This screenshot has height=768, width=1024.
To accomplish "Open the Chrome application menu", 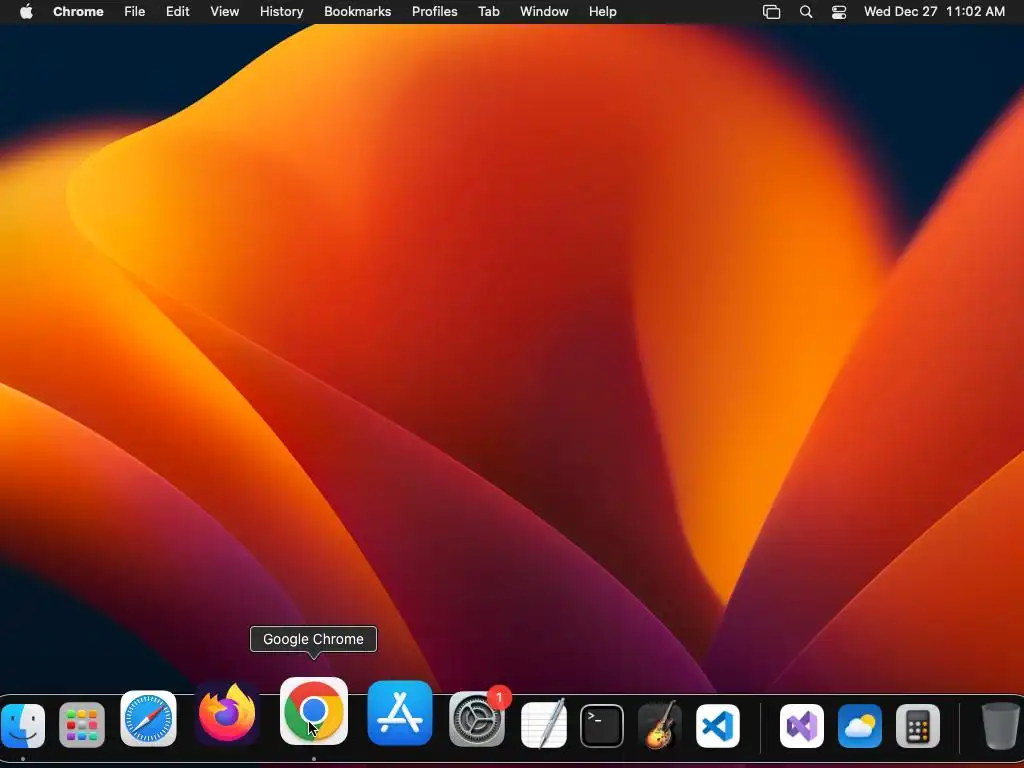I will [78, 12].
